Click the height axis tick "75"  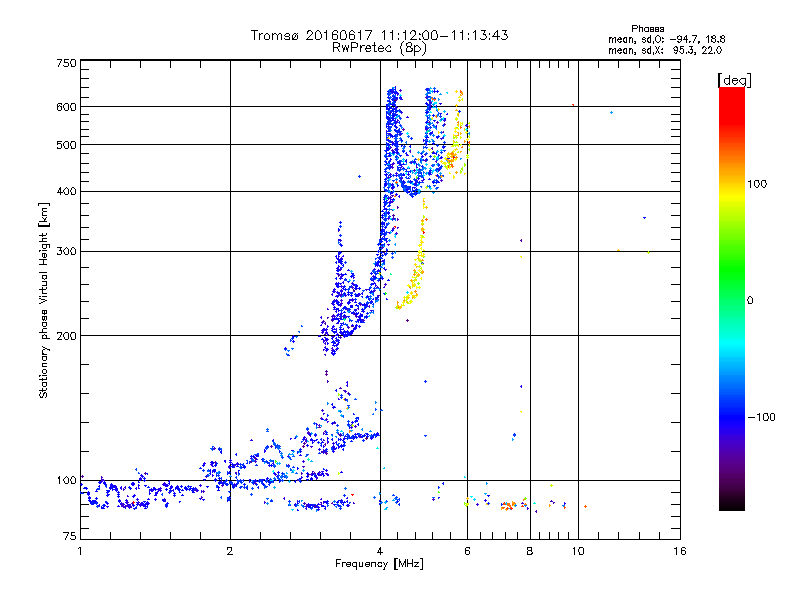pos(70,536)
